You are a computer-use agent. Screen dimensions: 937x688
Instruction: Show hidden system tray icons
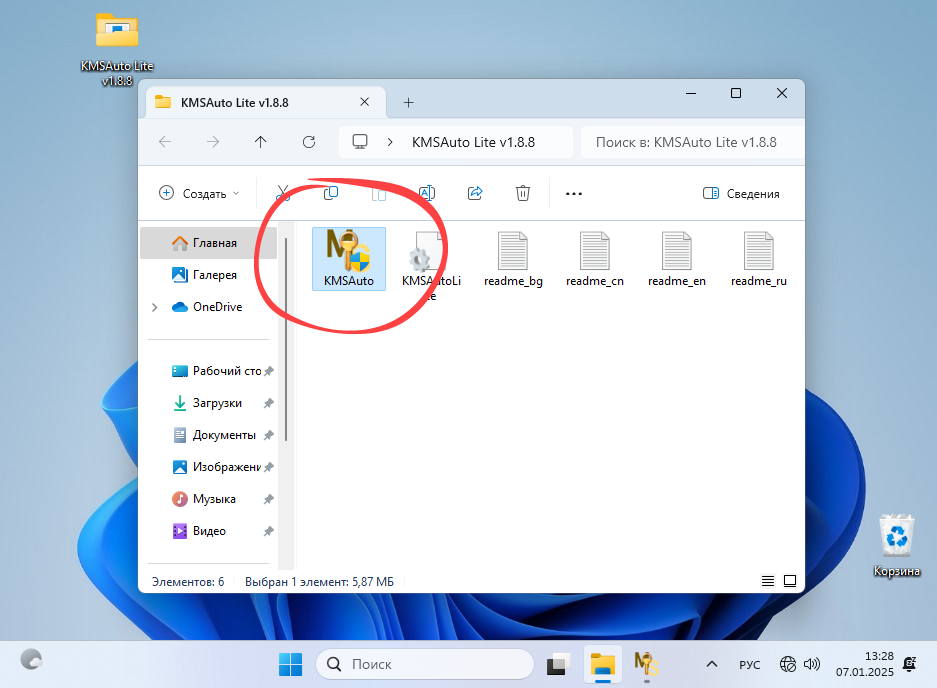712,664
